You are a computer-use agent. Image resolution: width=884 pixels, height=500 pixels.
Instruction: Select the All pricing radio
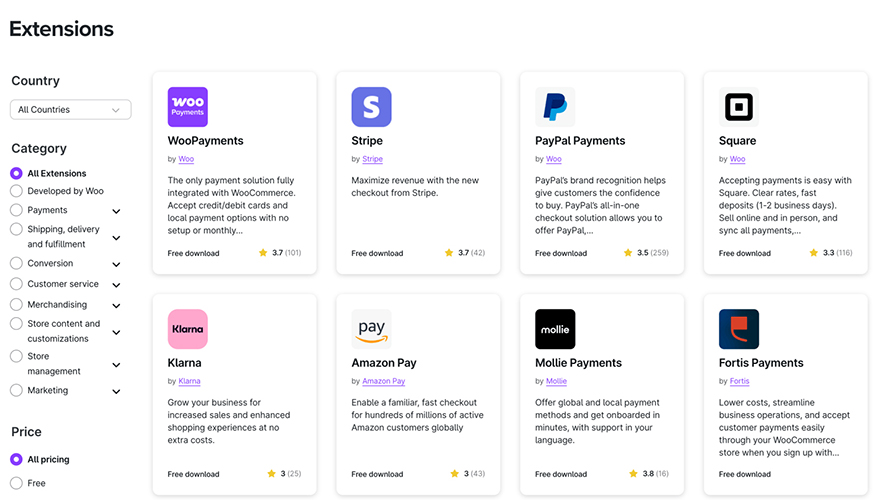coord(16,459)
